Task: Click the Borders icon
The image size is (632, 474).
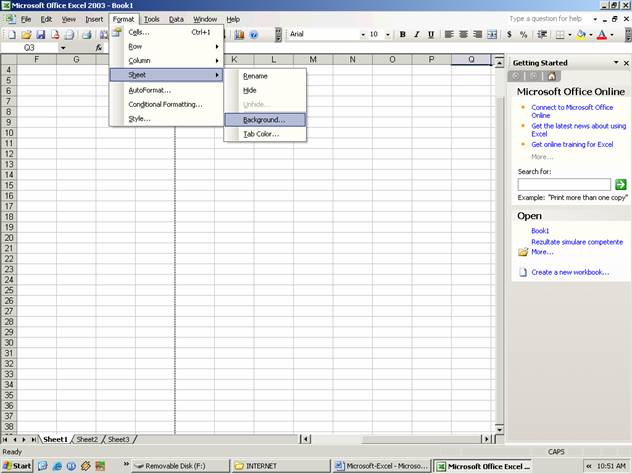Action: tap(560, 35)
